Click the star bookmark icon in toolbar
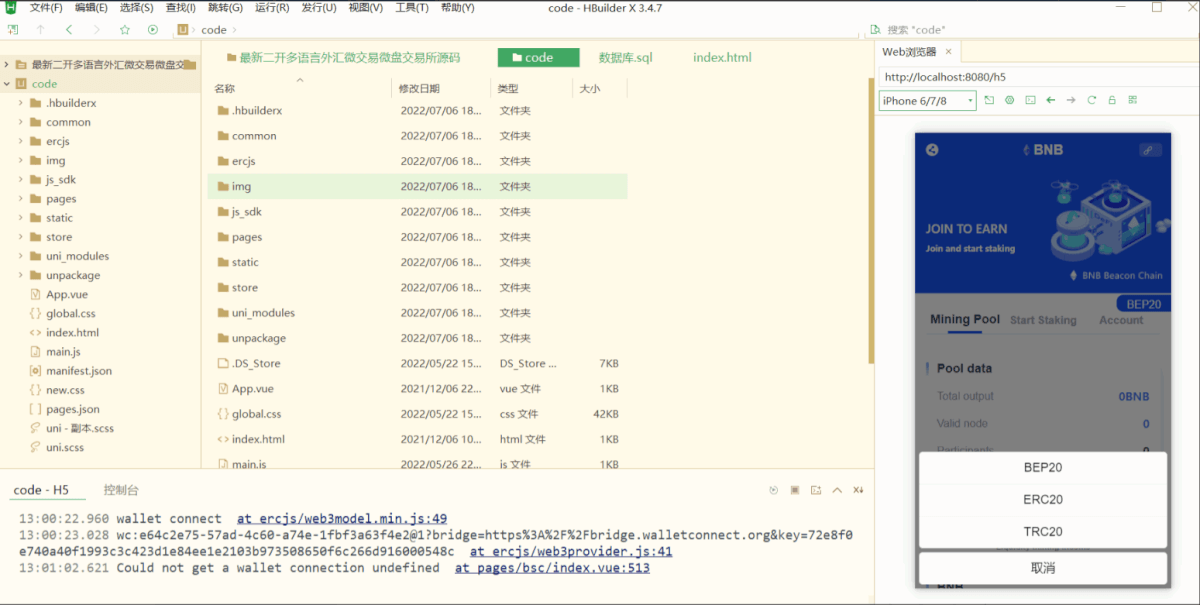Screen dimensions: 1200x605 (125, 30)
